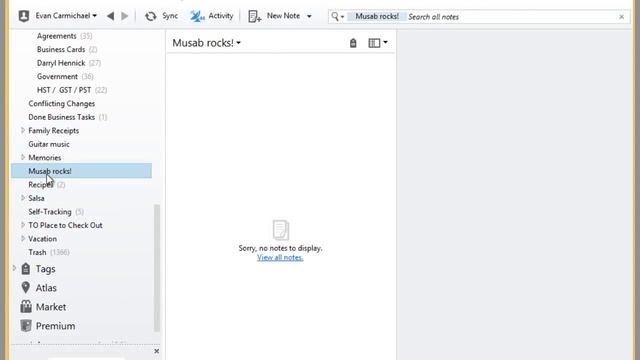Open the Activity feed
The width and height of the screenshot is (640, 360).
(x=211, y=16)
